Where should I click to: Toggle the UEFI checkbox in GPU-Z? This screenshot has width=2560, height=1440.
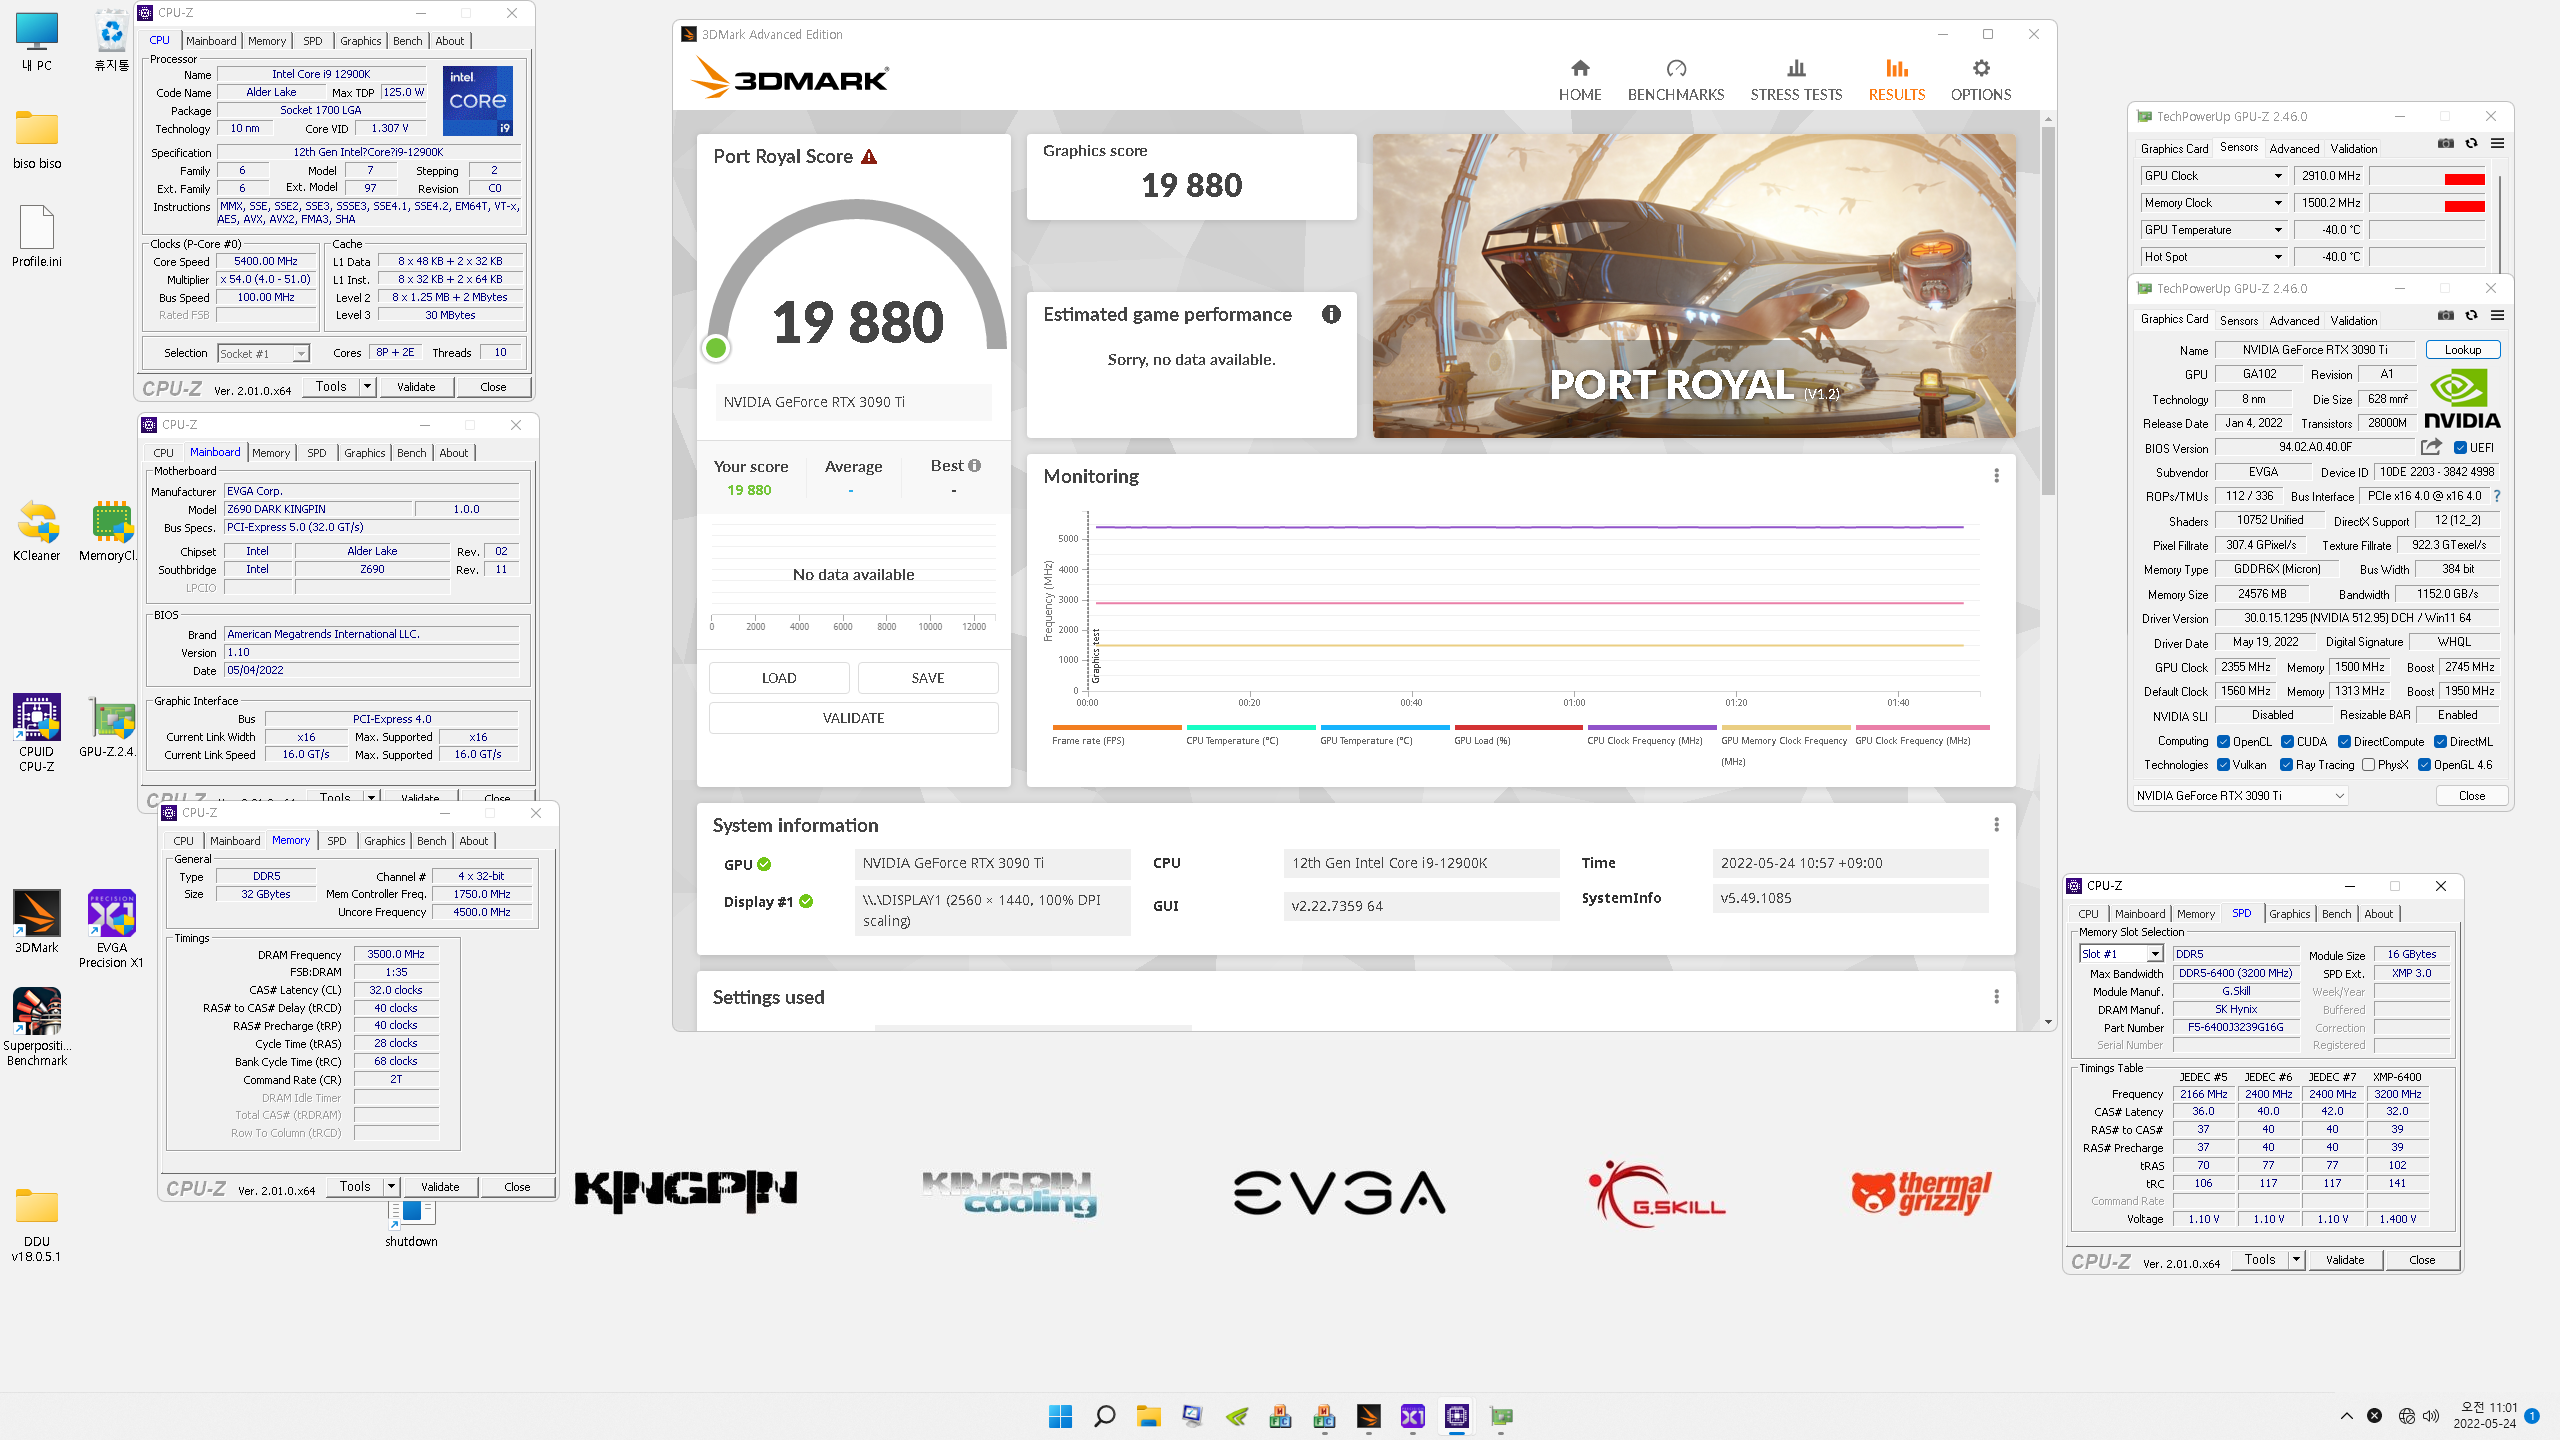(2460, 447)
